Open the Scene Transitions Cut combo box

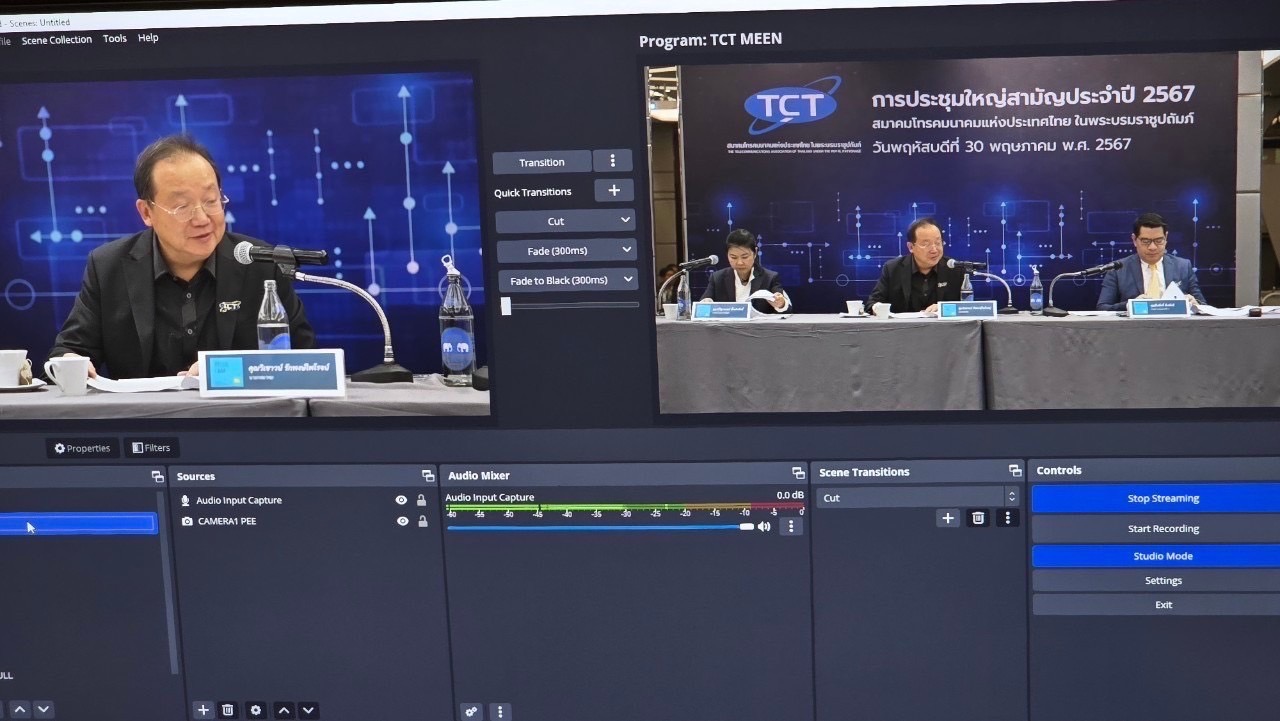pos(917,497)
